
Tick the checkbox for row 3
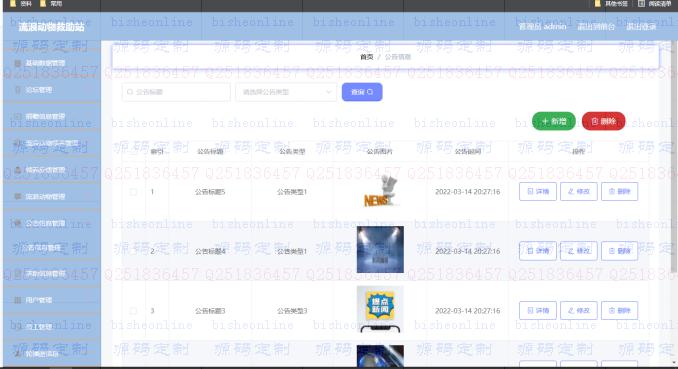[x=133, y=311]
